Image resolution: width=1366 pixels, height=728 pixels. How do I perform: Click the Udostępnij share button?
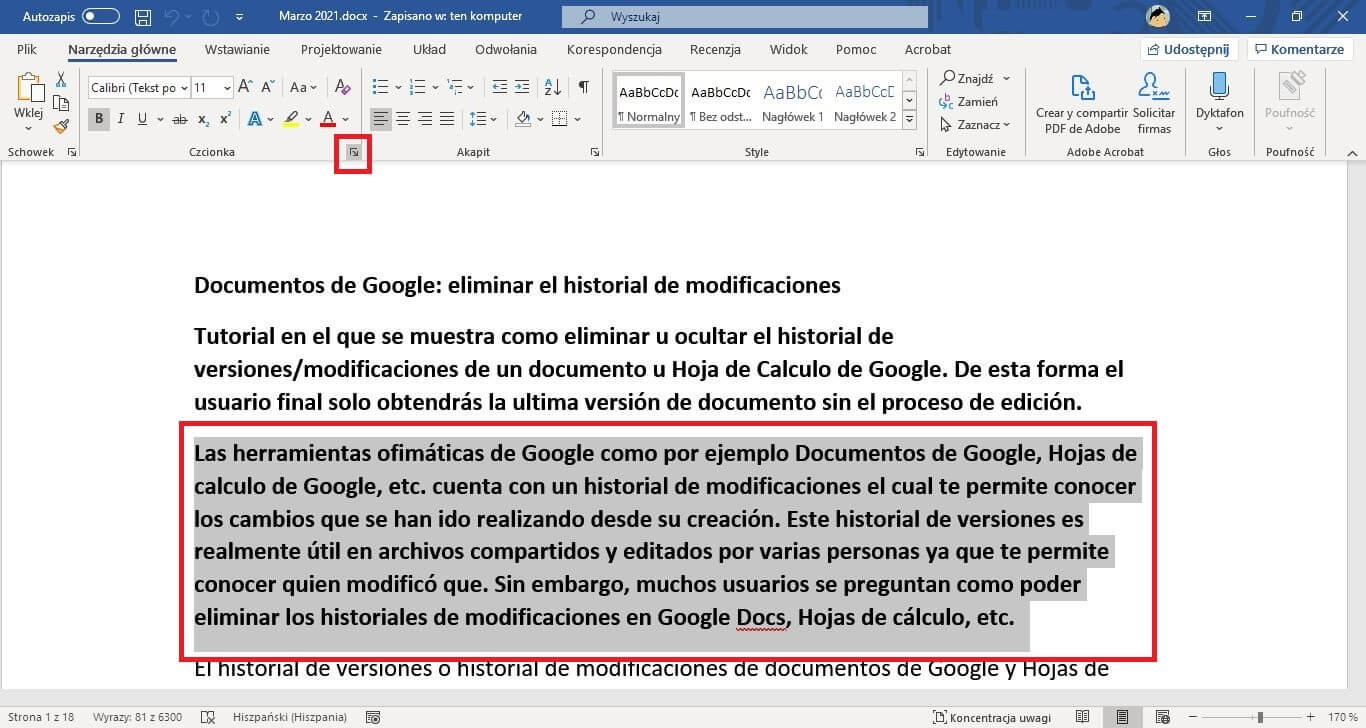1190,49
